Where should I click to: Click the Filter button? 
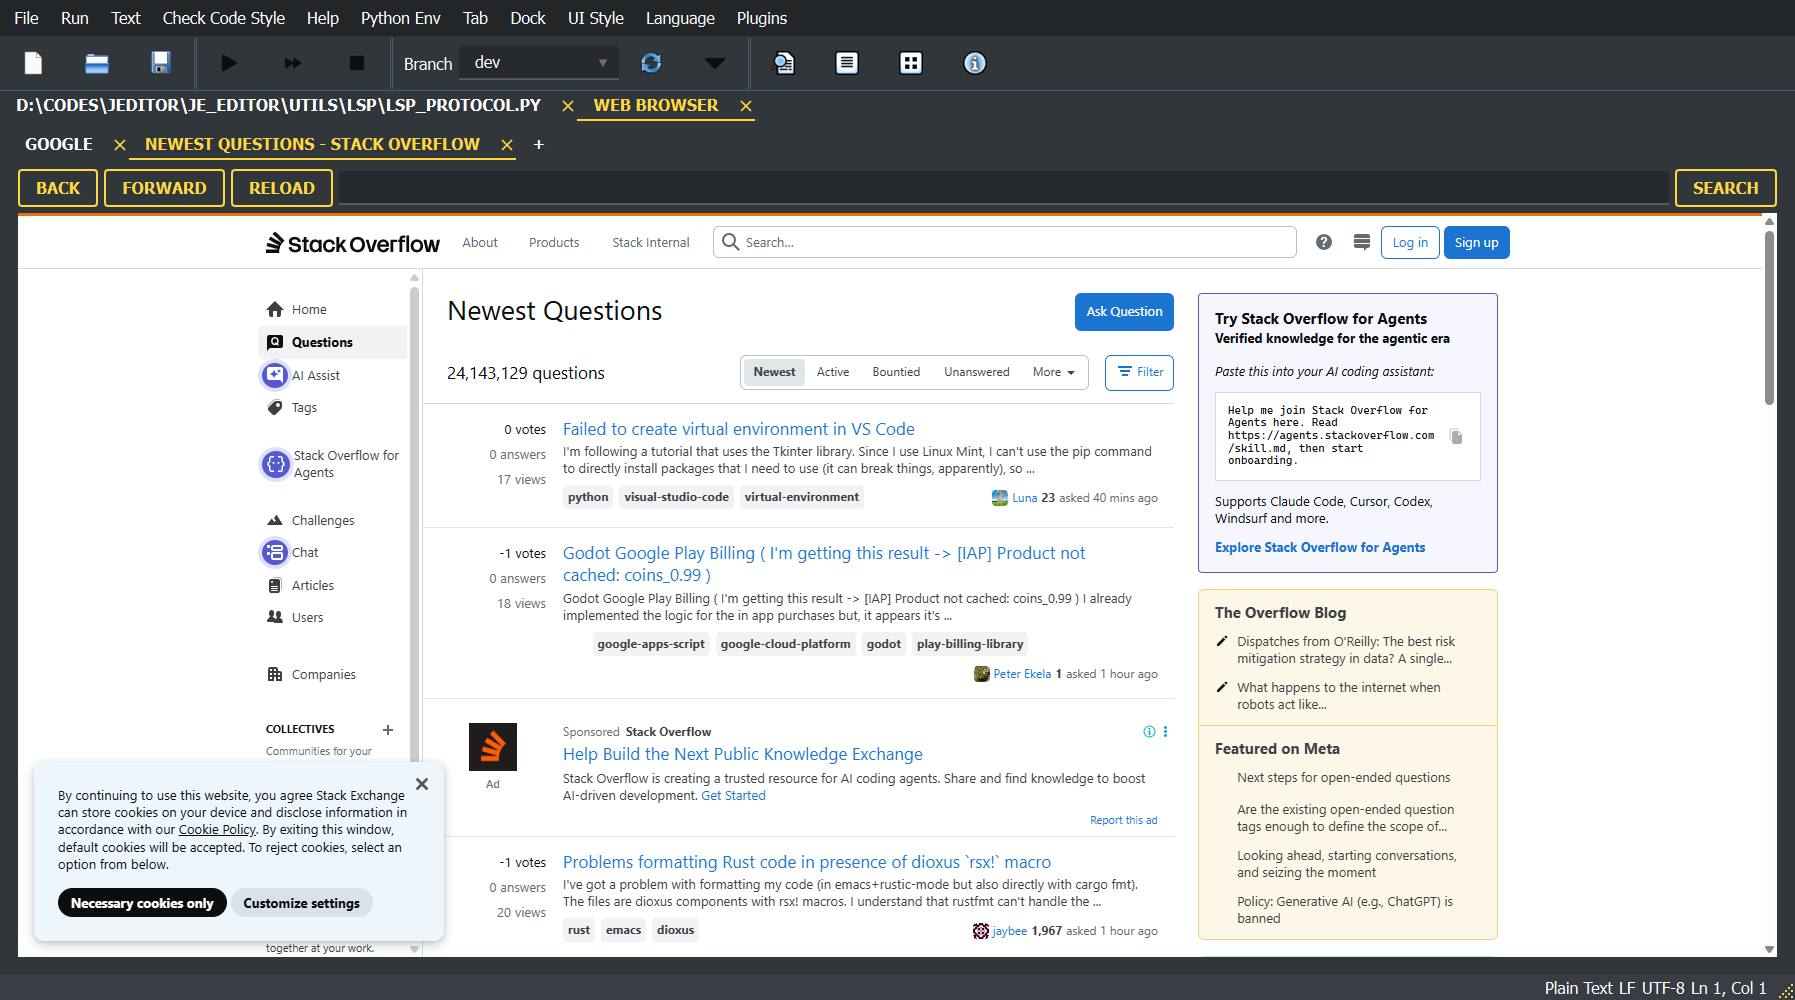[1140, 372]
